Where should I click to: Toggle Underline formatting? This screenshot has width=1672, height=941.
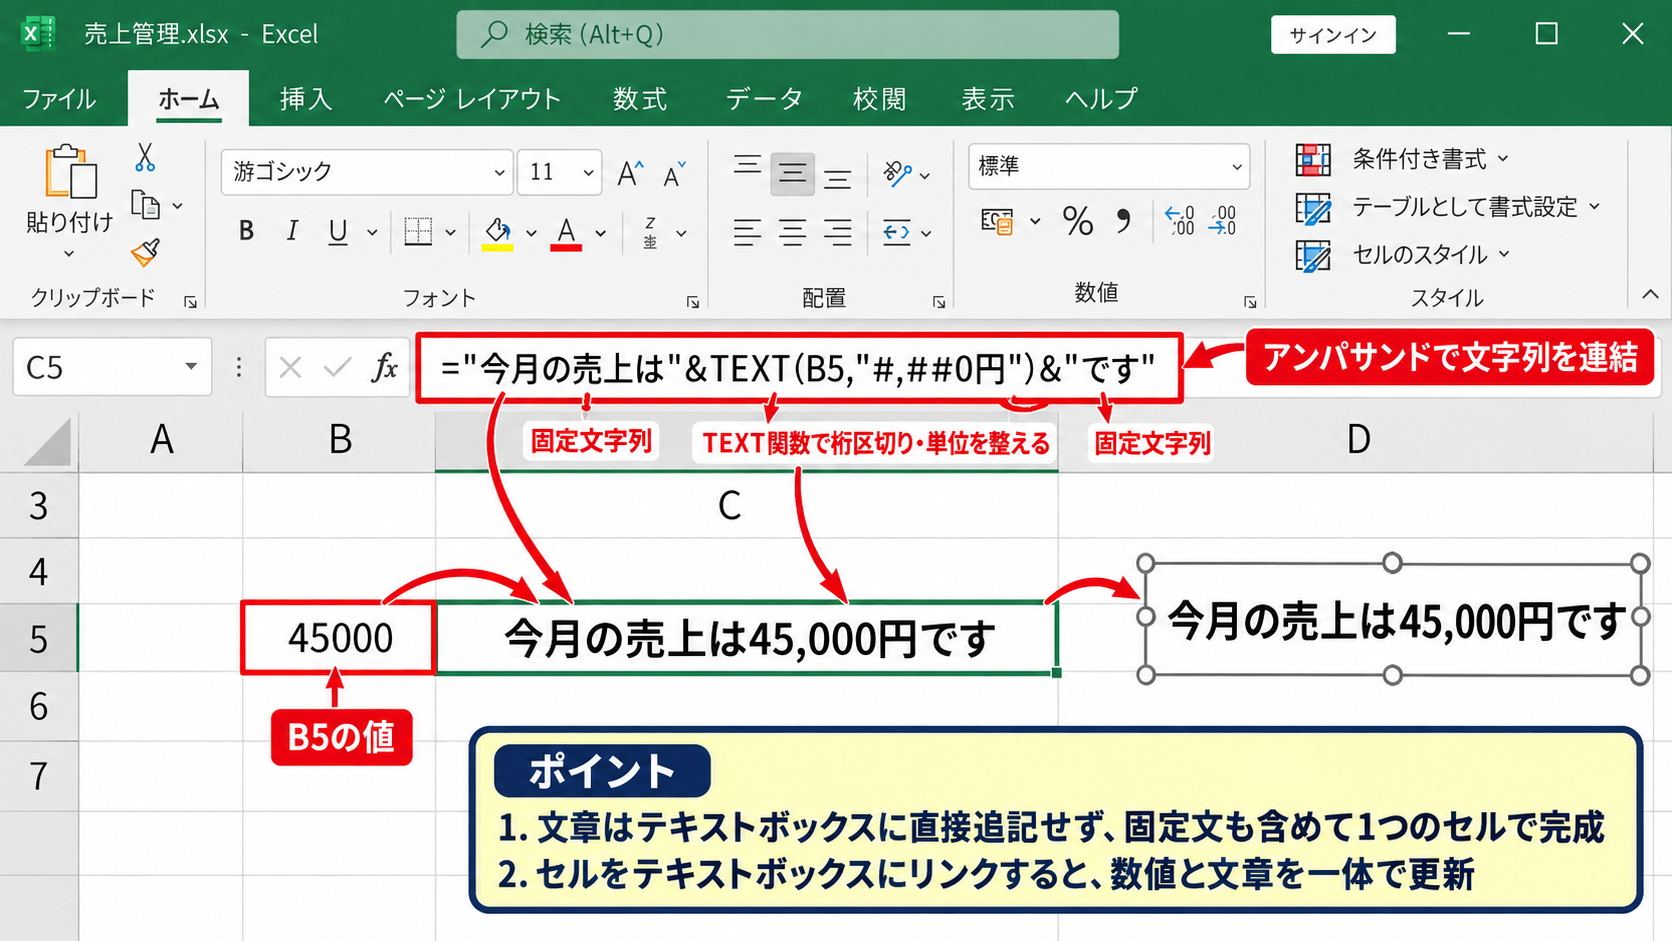pos(338,232)
